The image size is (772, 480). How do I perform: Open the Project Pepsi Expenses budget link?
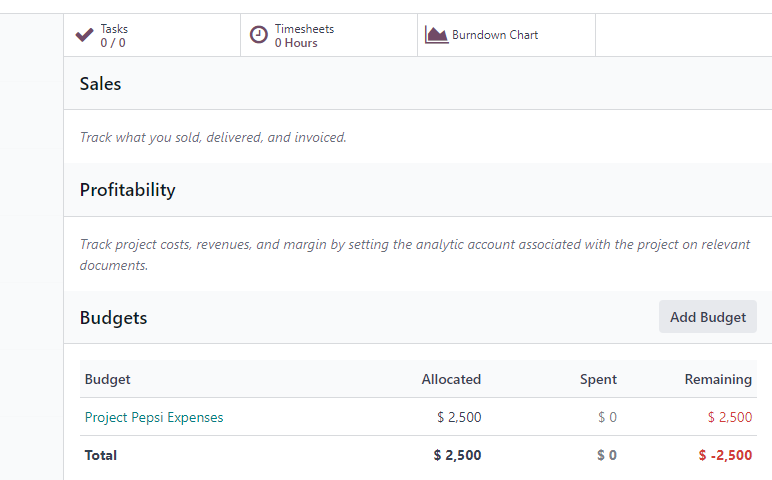coord(154,417)
